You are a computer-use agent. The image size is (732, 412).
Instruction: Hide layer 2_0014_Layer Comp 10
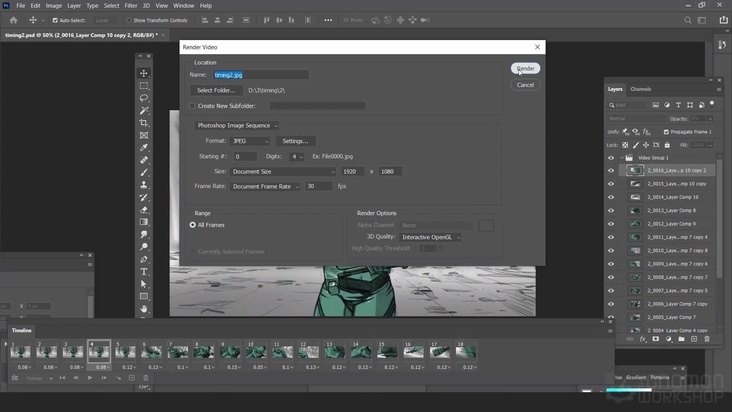611,197
